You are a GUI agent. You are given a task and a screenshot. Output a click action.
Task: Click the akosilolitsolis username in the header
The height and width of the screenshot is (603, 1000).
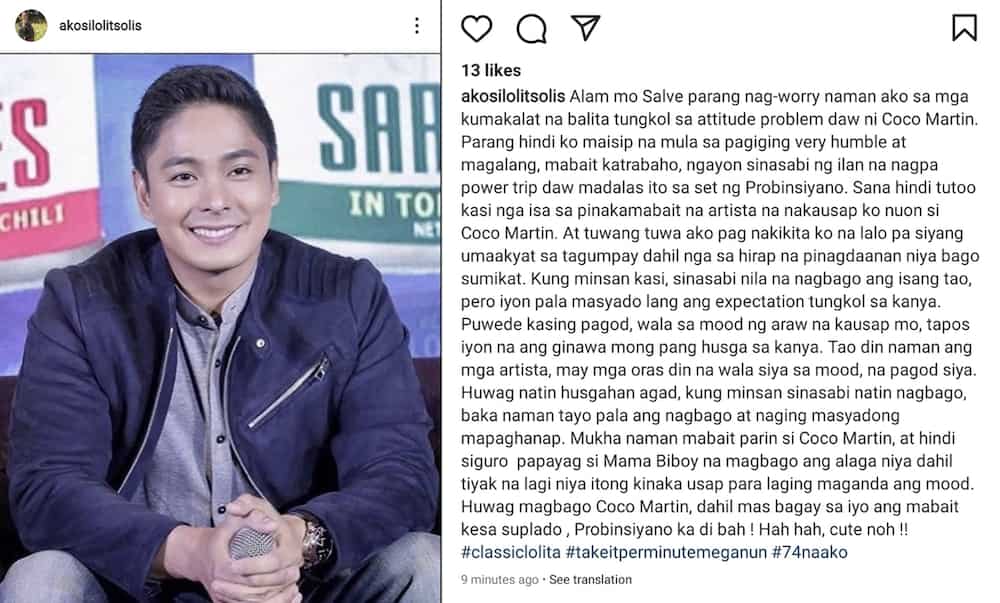100,25
